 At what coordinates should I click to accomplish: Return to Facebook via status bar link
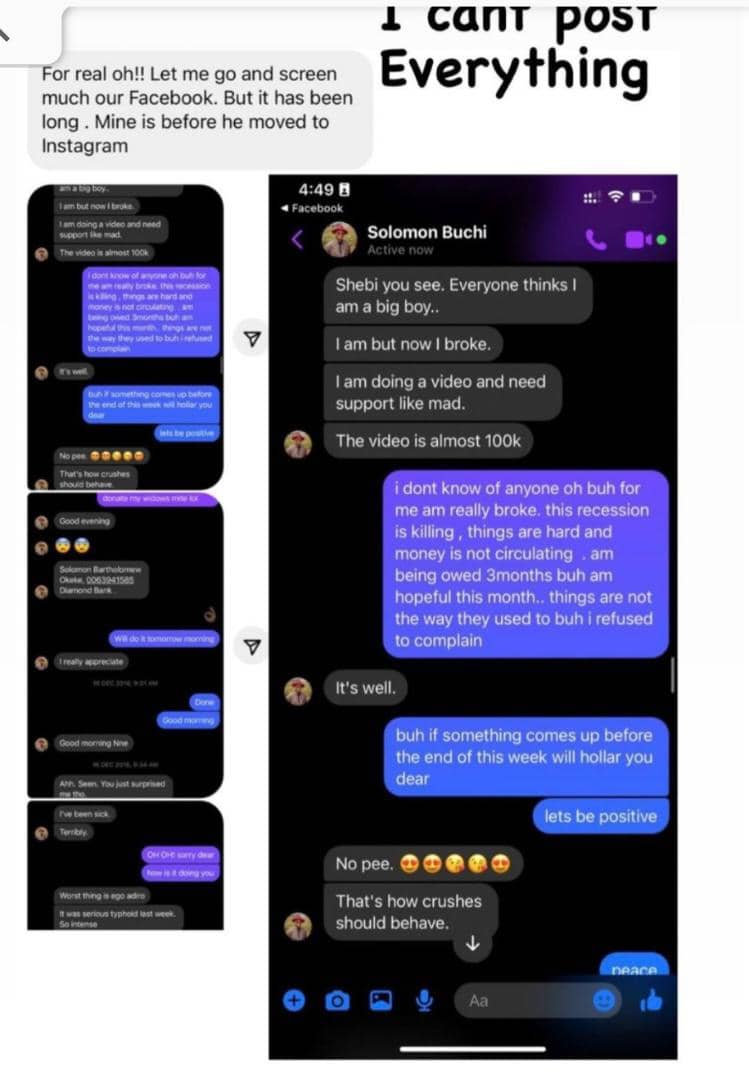point(312,208)
